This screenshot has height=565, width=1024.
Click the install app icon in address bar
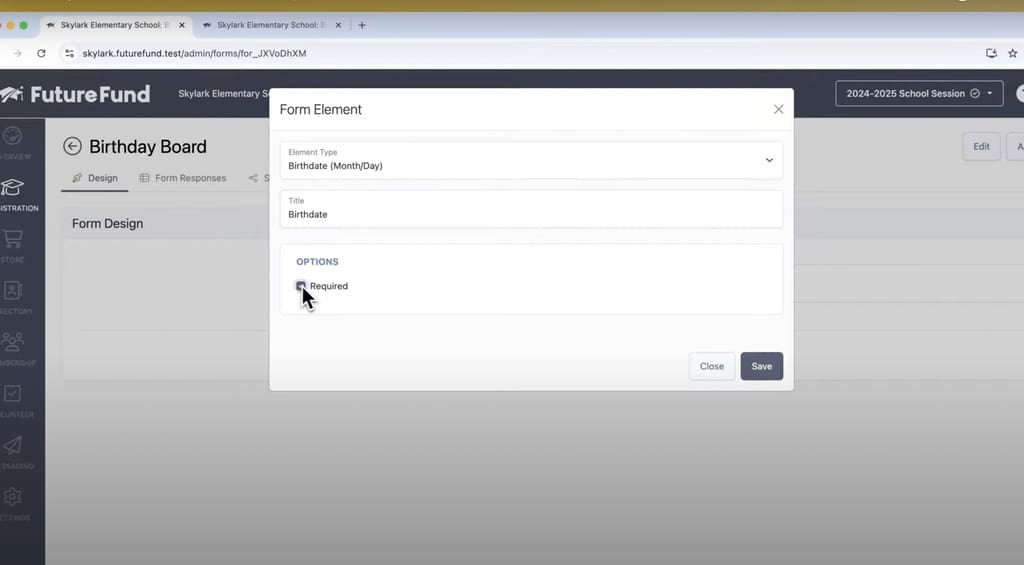(x=991, y=54)
